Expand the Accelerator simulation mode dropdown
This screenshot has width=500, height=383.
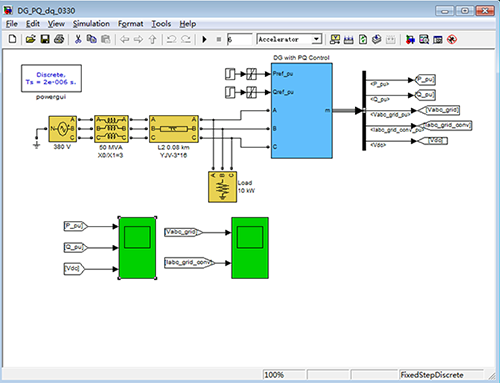(x=316, y=39)
